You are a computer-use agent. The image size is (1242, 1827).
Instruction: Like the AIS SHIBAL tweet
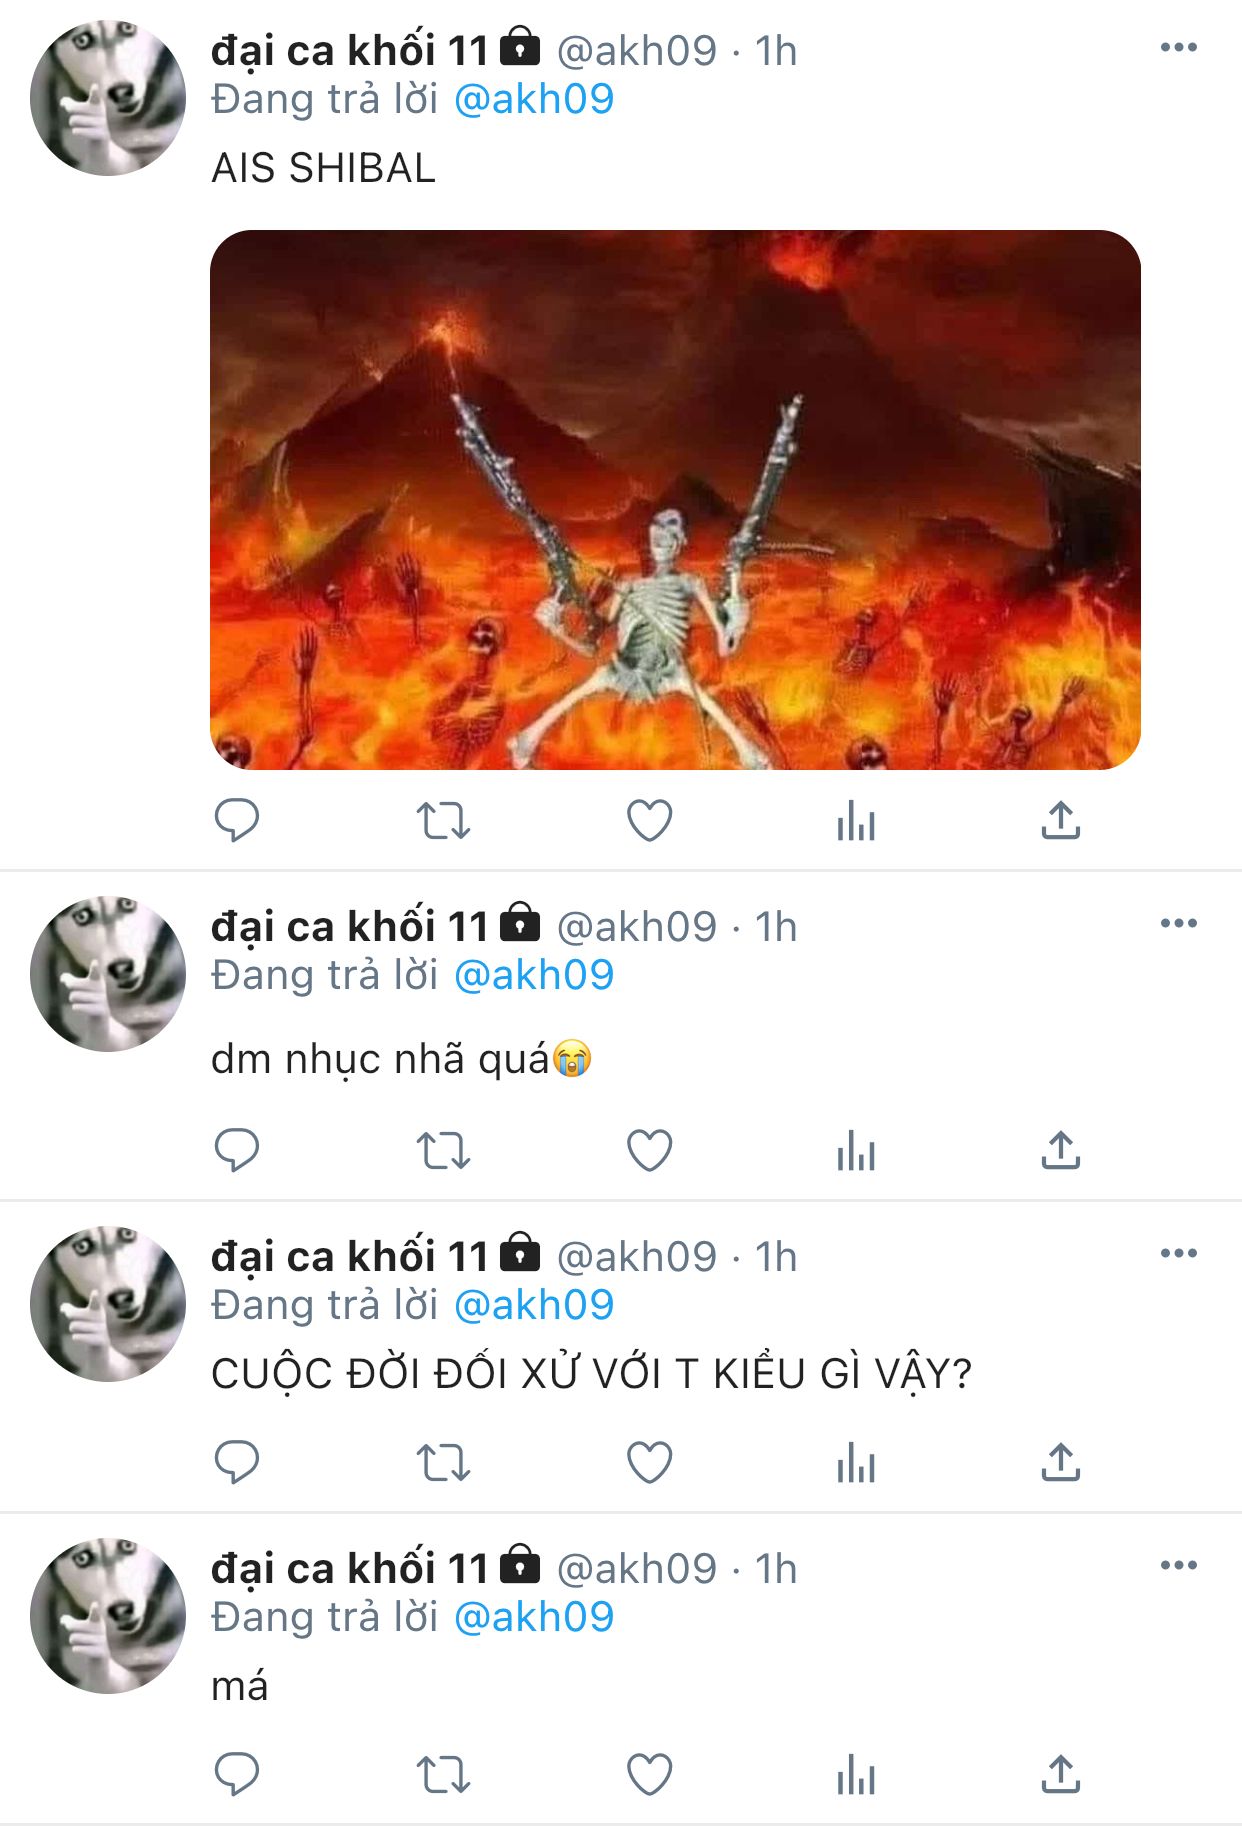click(x=649, y=821)
